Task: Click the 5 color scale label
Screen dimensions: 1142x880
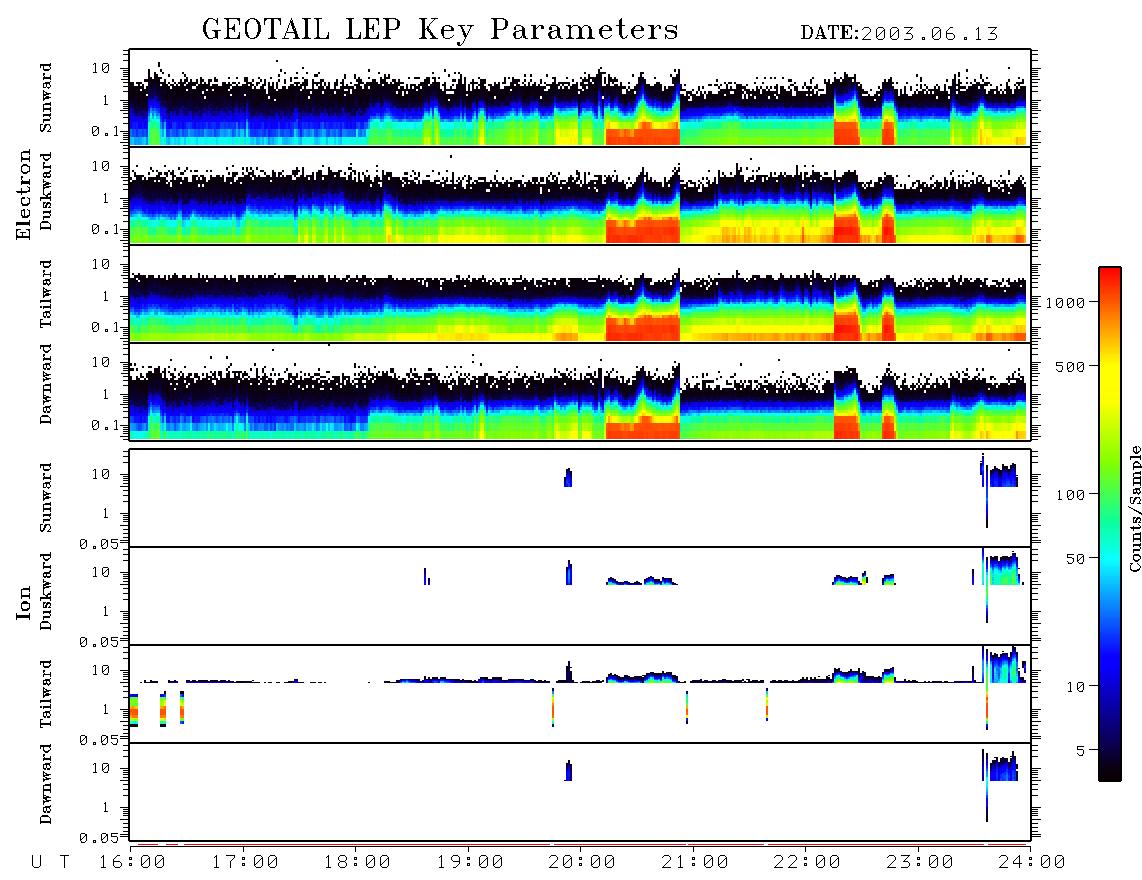Action: click(1081, 750)
